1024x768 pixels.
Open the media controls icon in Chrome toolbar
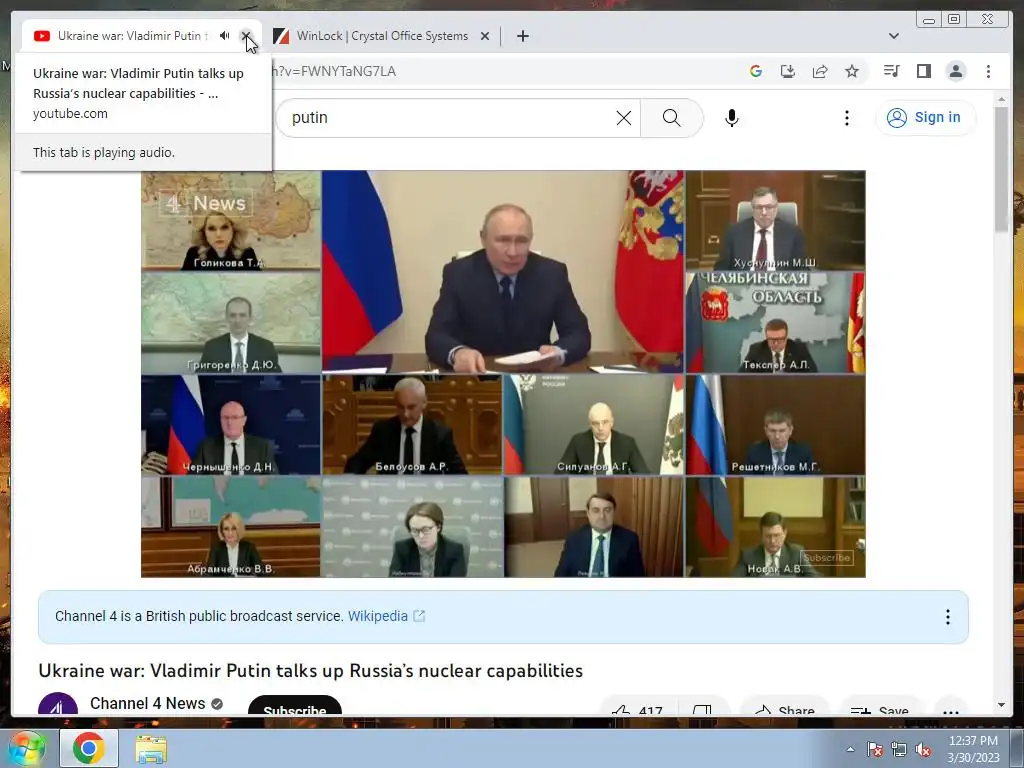tap(891, 71)
